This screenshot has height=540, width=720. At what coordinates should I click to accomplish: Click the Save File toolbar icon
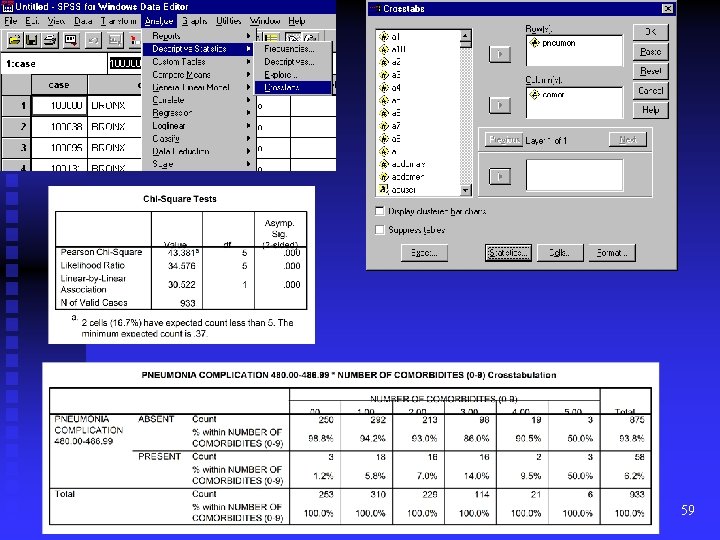click(32, 40)
